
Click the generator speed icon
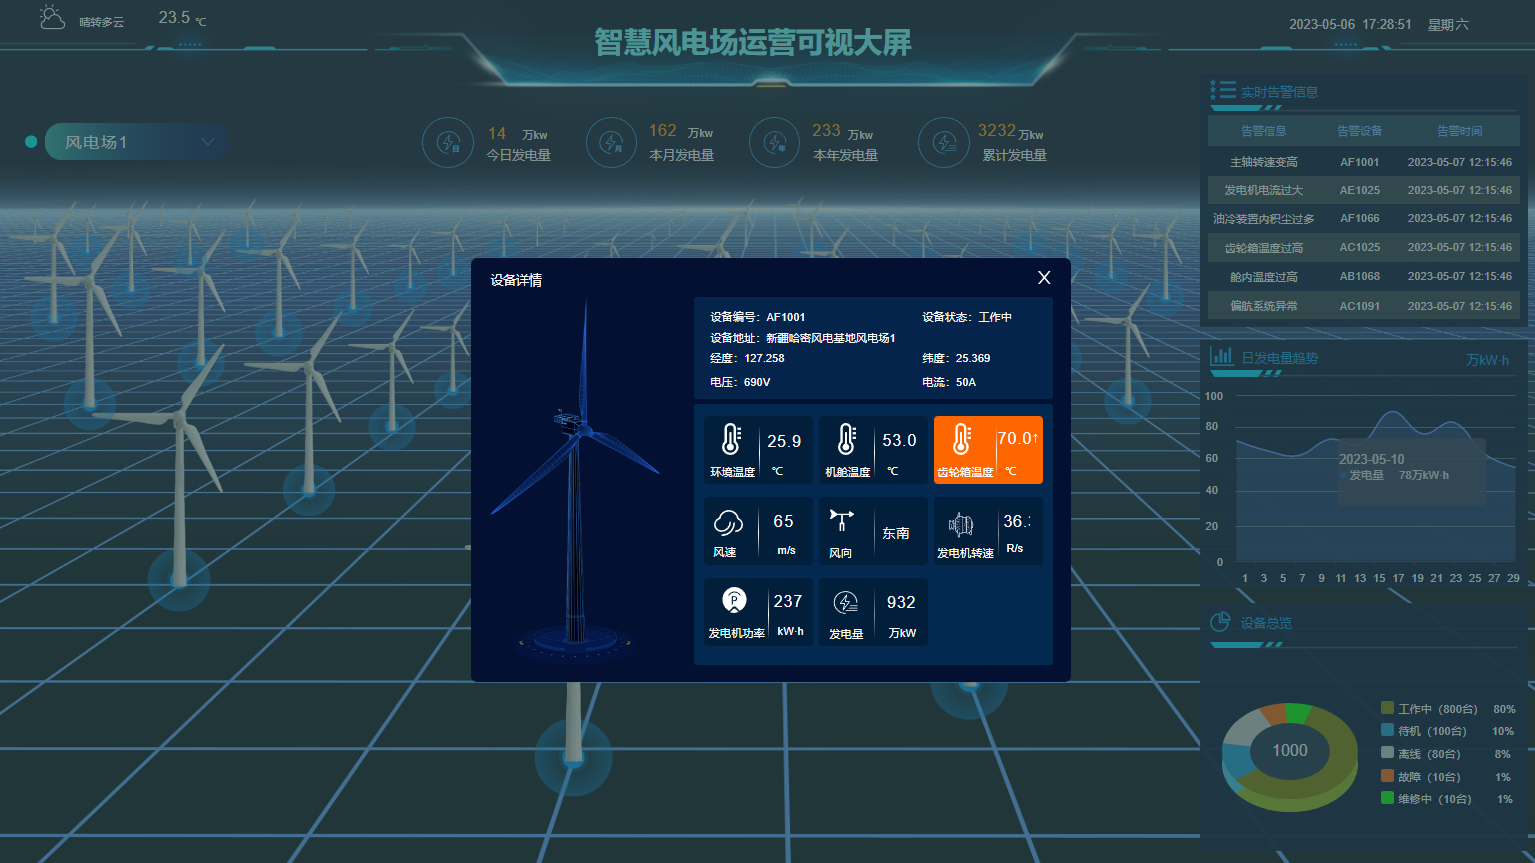click(x=961, y=524)
